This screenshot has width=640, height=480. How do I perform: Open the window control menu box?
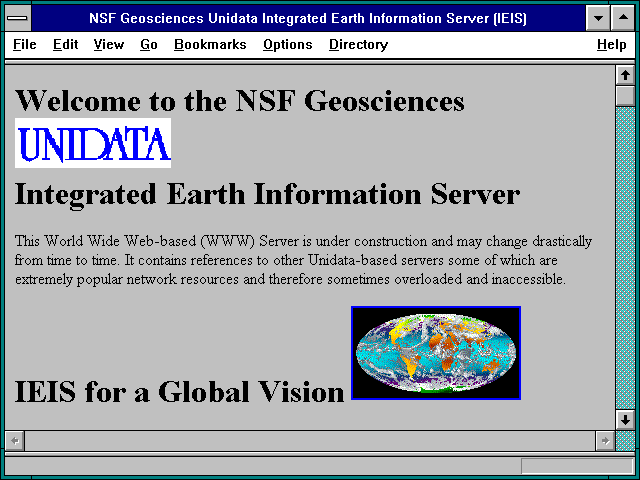[18, 18]
